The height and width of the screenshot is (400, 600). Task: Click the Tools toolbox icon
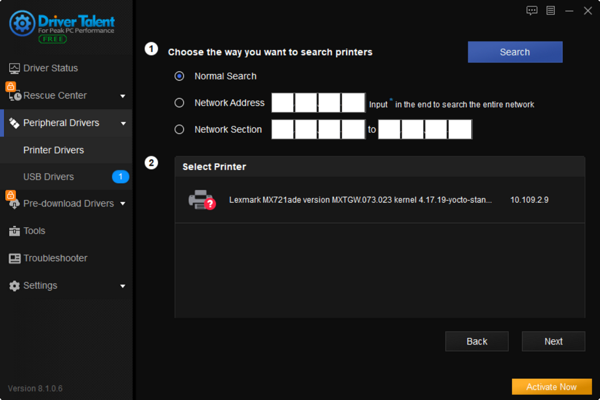coord(14,231)
